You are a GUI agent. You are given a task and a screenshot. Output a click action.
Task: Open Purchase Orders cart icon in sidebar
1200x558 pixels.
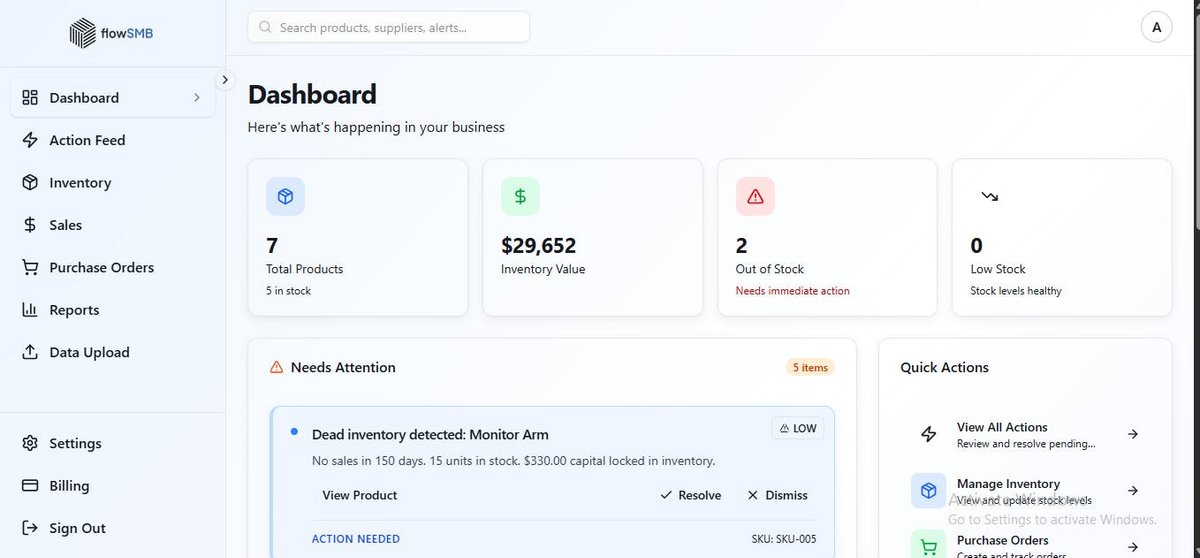pos(30,267)
